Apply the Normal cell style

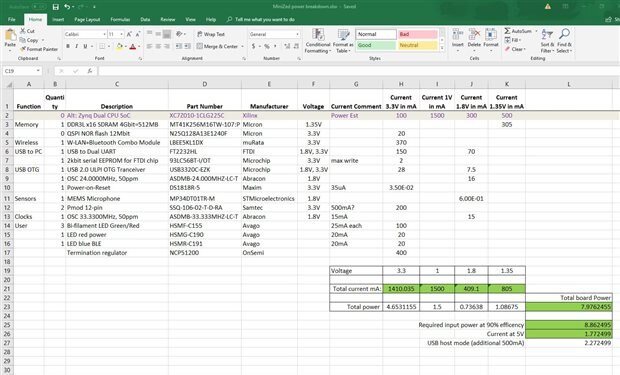(376, 34)
